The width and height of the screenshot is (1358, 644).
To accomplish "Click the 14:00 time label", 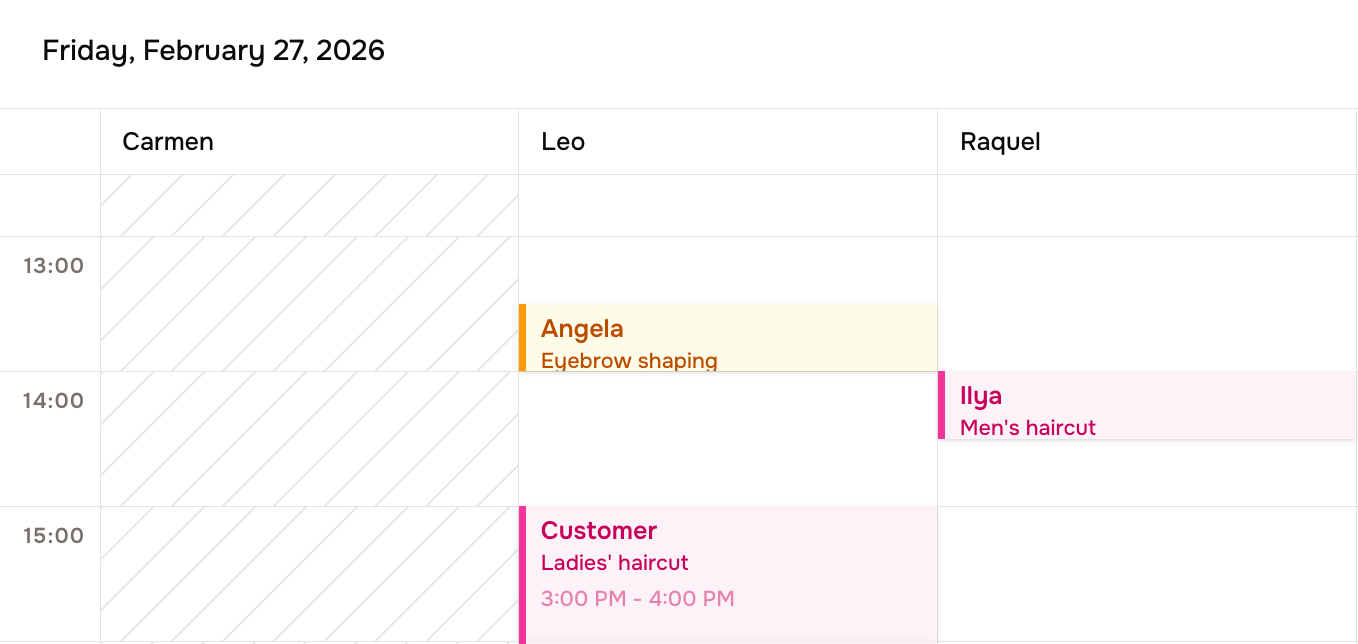I will [53, 400].
